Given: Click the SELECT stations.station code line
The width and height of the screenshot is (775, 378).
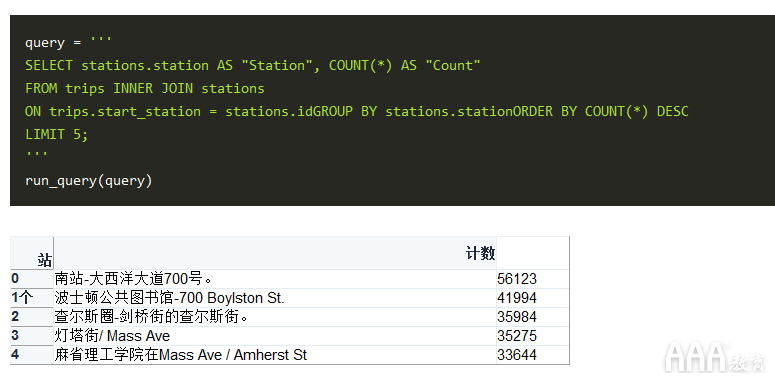Looking at the screenshot, I should [253, 65].
